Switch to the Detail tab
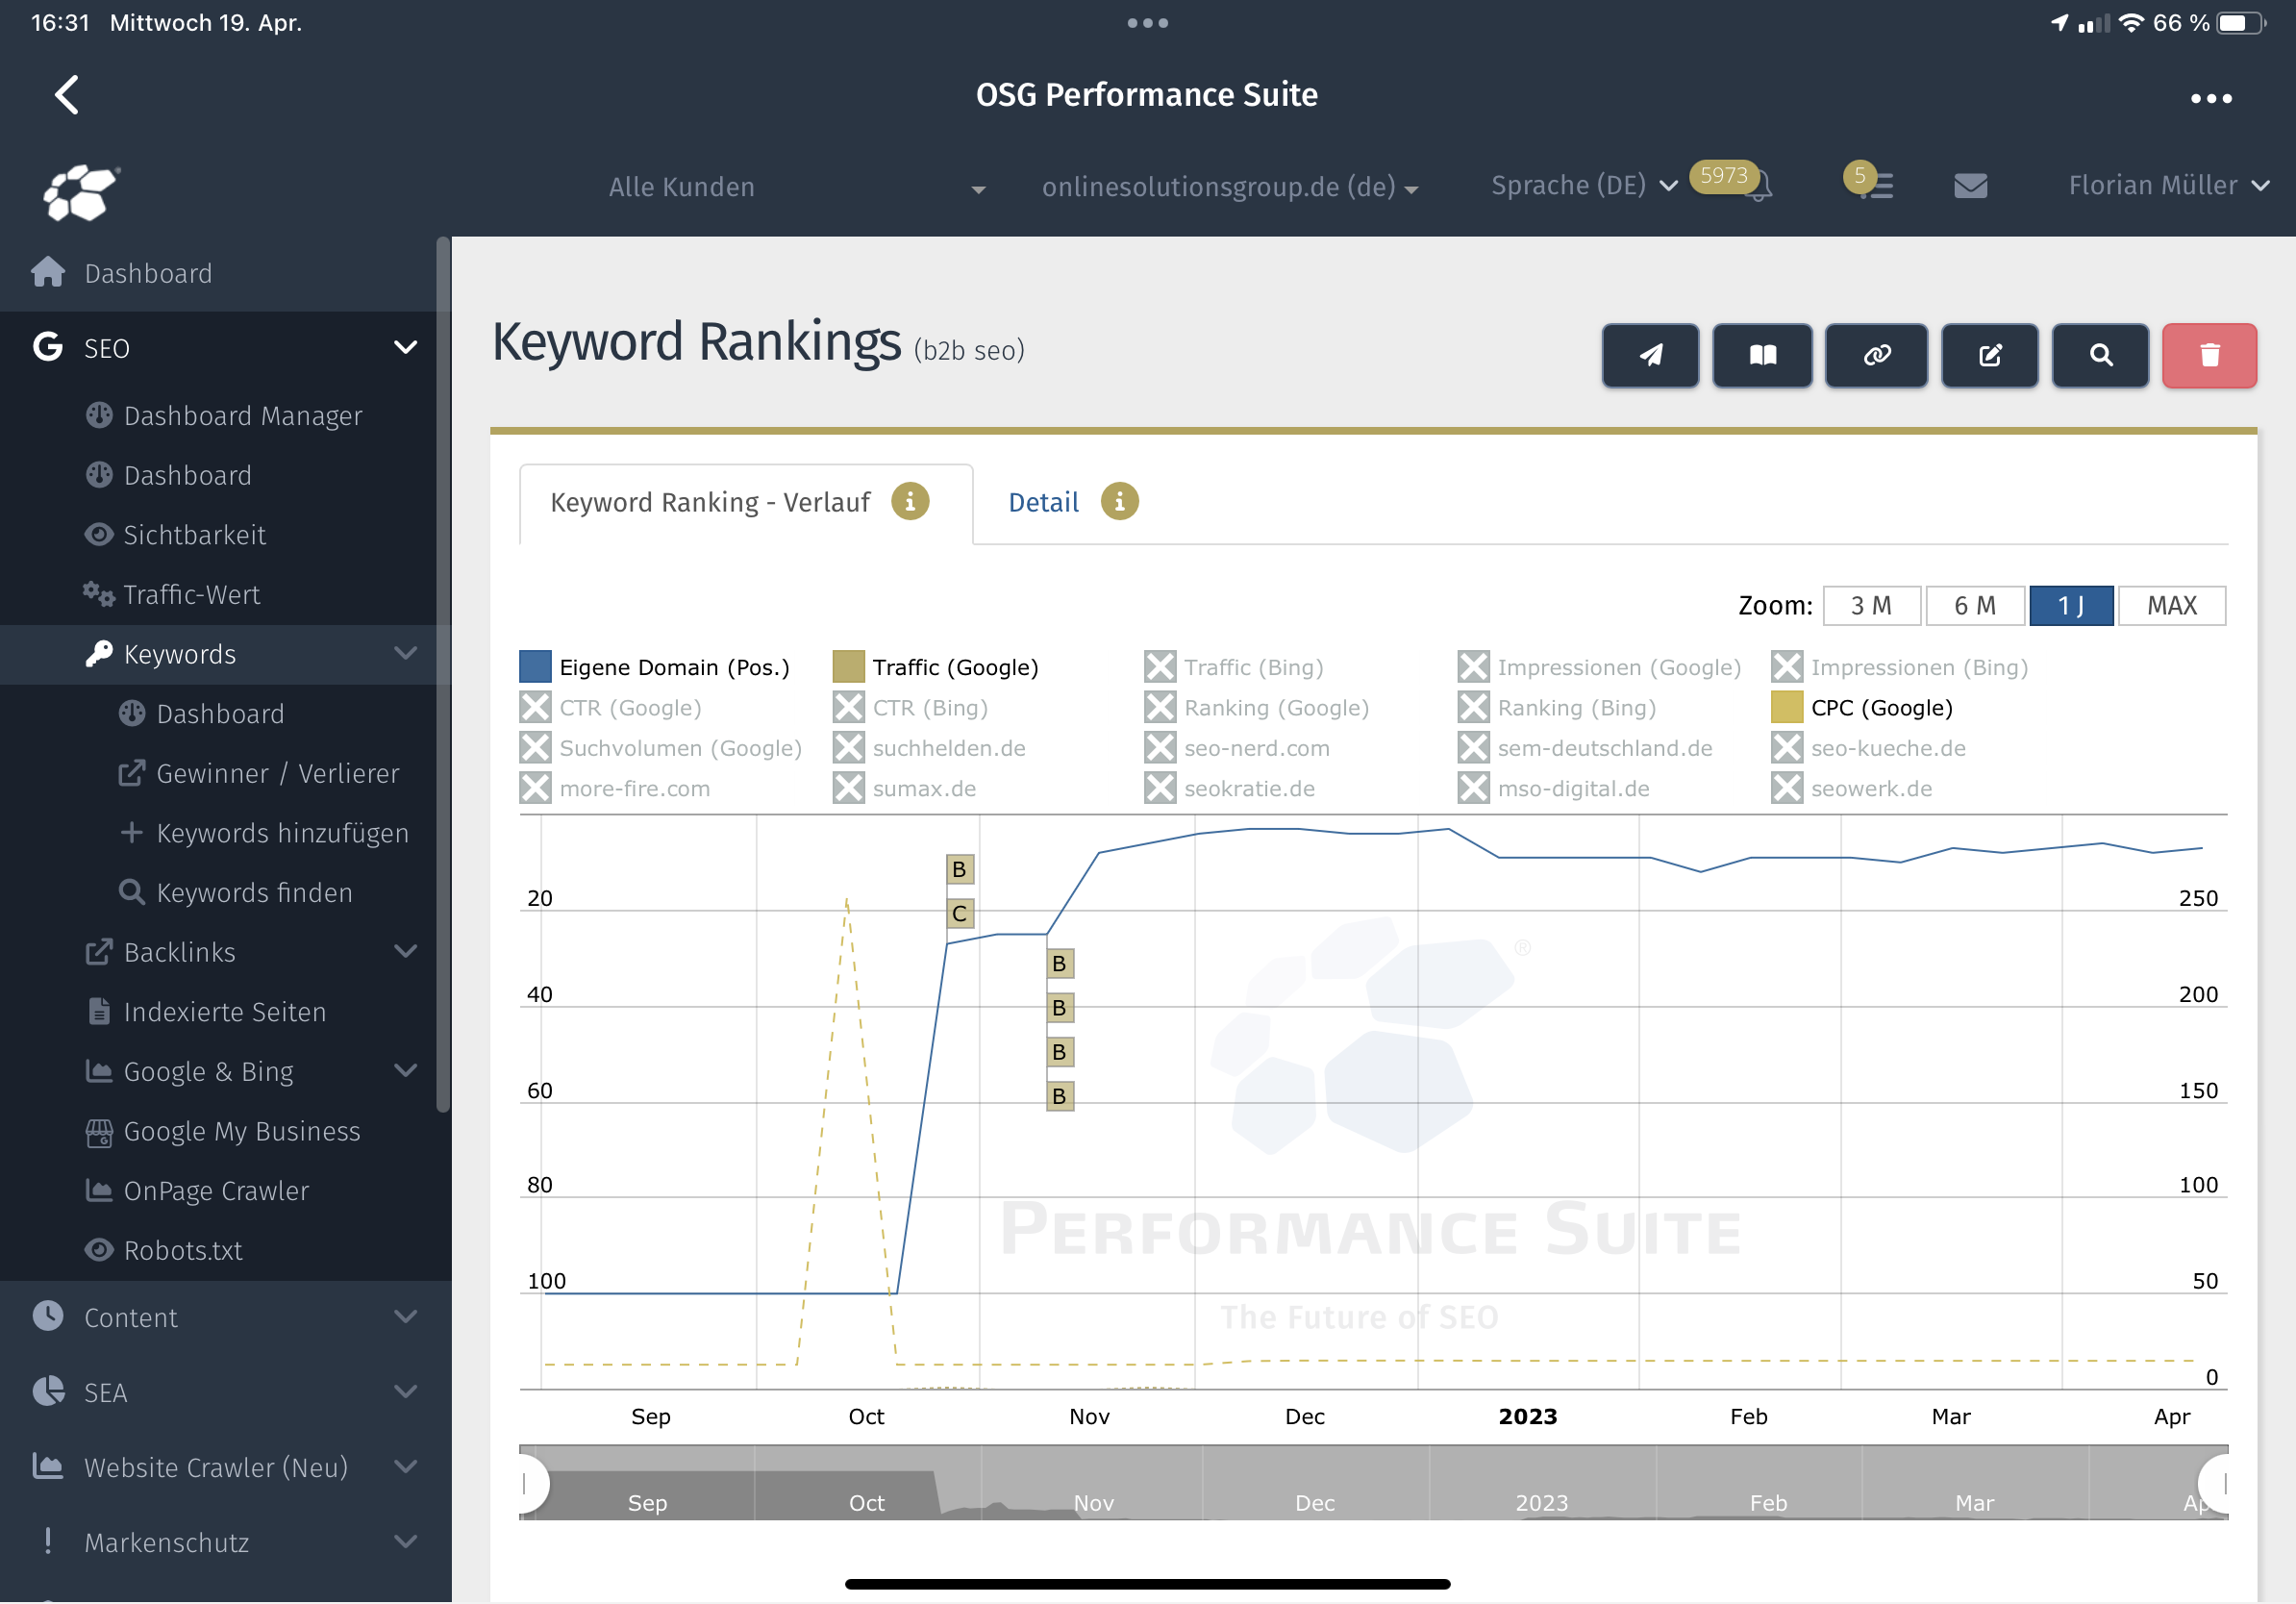The image size is (2296, 1604). tap(1043, 502)
